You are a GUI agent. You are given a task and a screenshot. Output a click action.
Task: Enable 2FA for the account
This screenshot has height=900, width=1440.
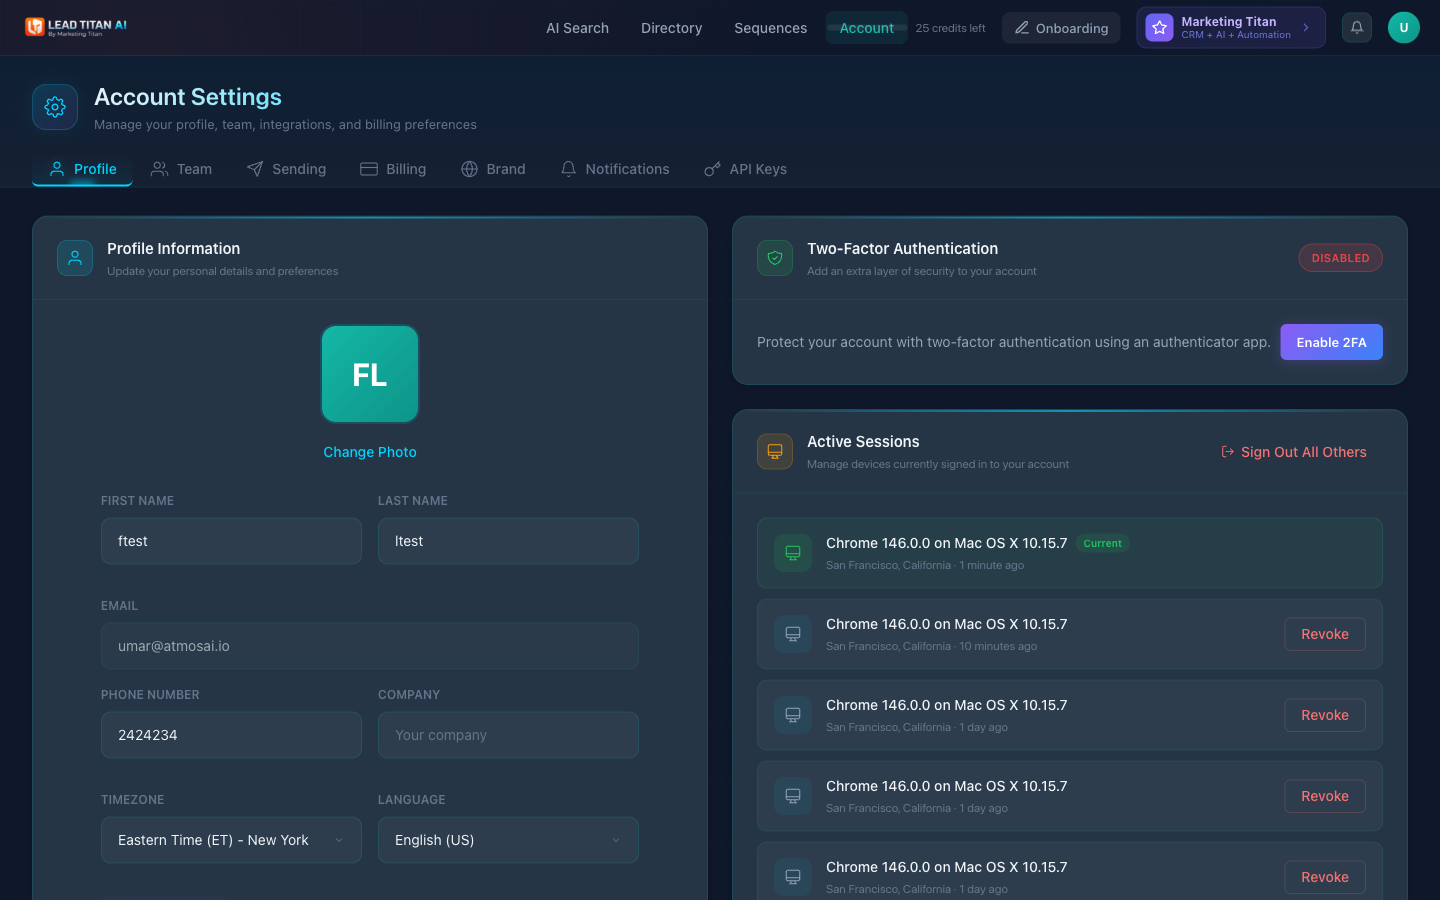(x=1331, y=341)
